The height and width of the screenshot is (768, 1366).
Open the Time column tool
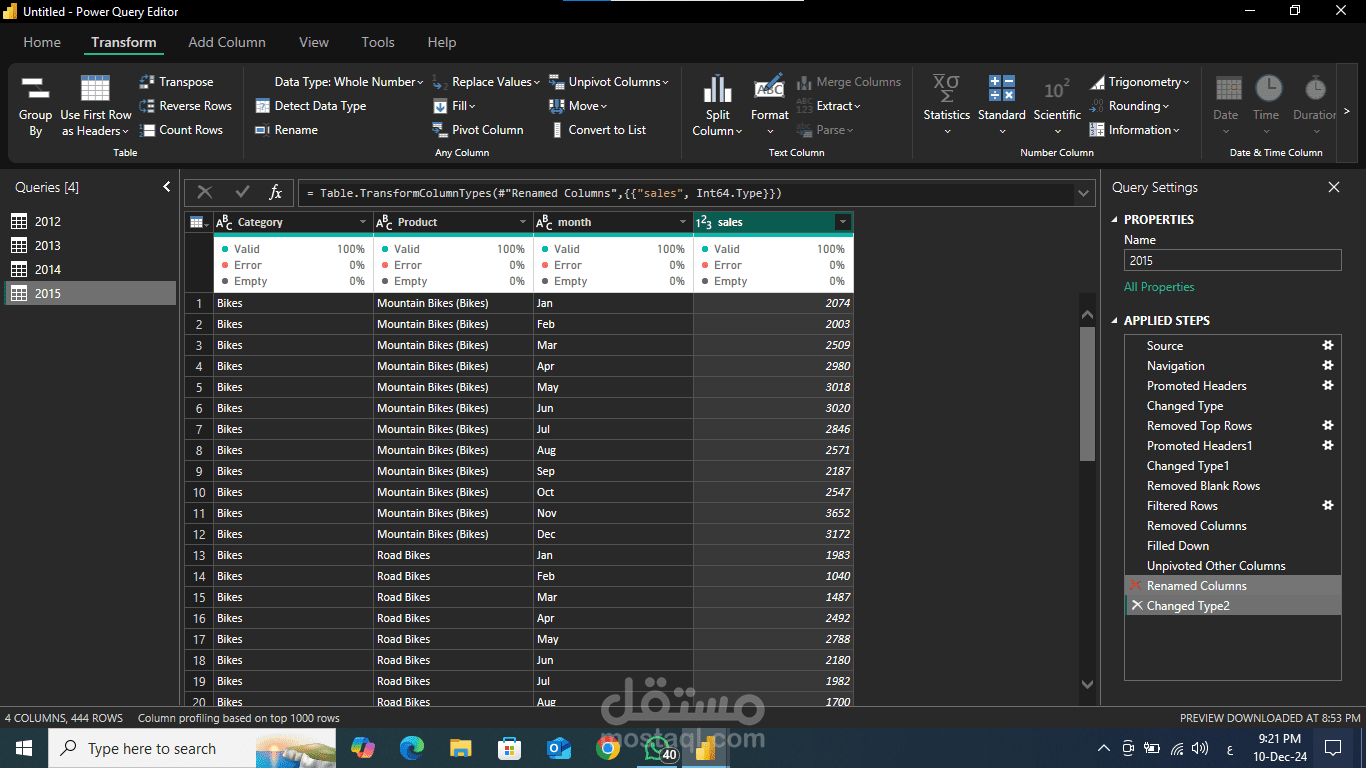coord(1267,106)
